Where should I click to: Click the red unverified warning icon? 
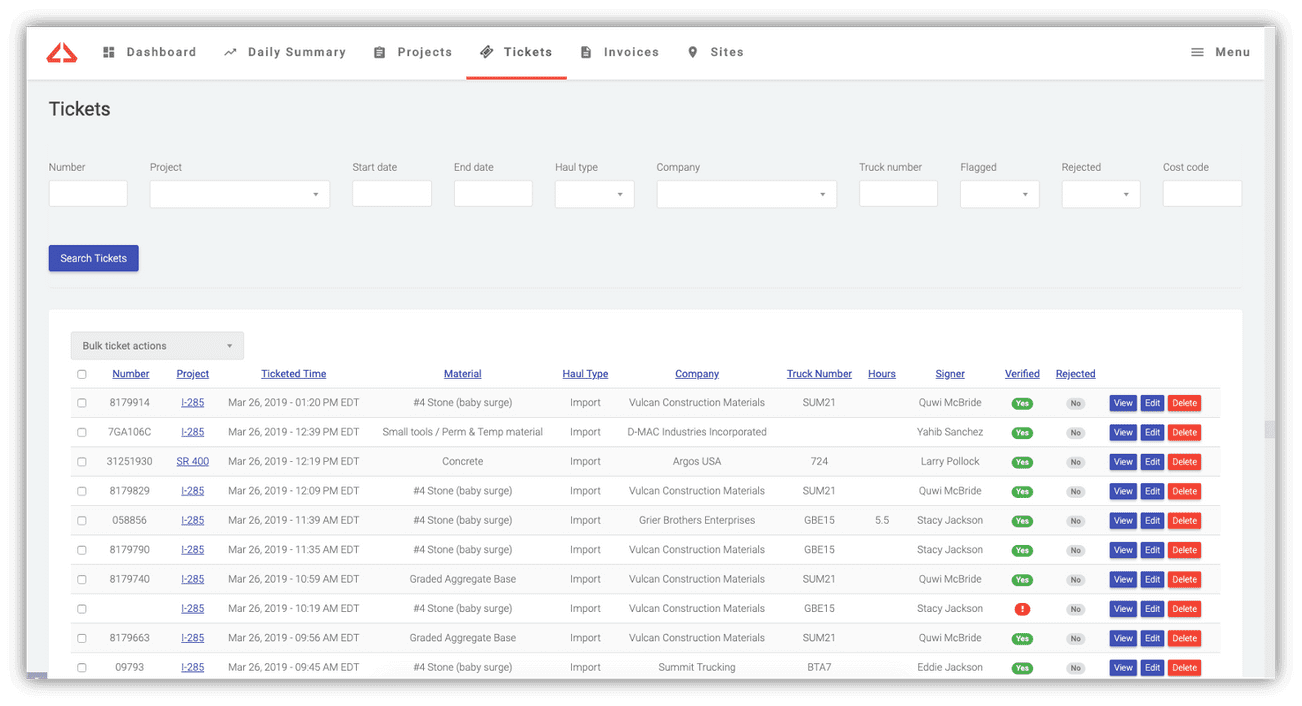tap(1021, 609)
